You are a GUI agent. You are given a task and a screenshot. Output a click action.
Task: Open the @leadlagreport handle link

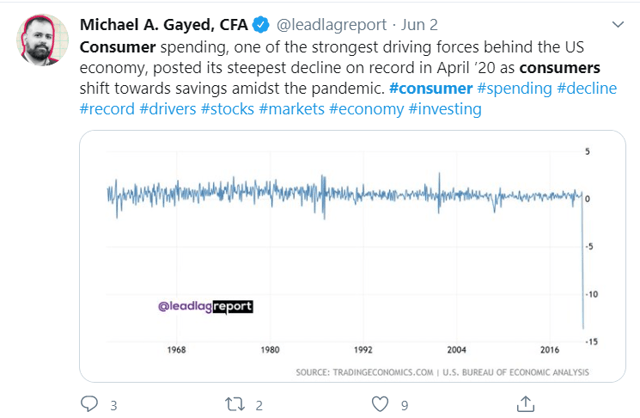pos(331,25)
